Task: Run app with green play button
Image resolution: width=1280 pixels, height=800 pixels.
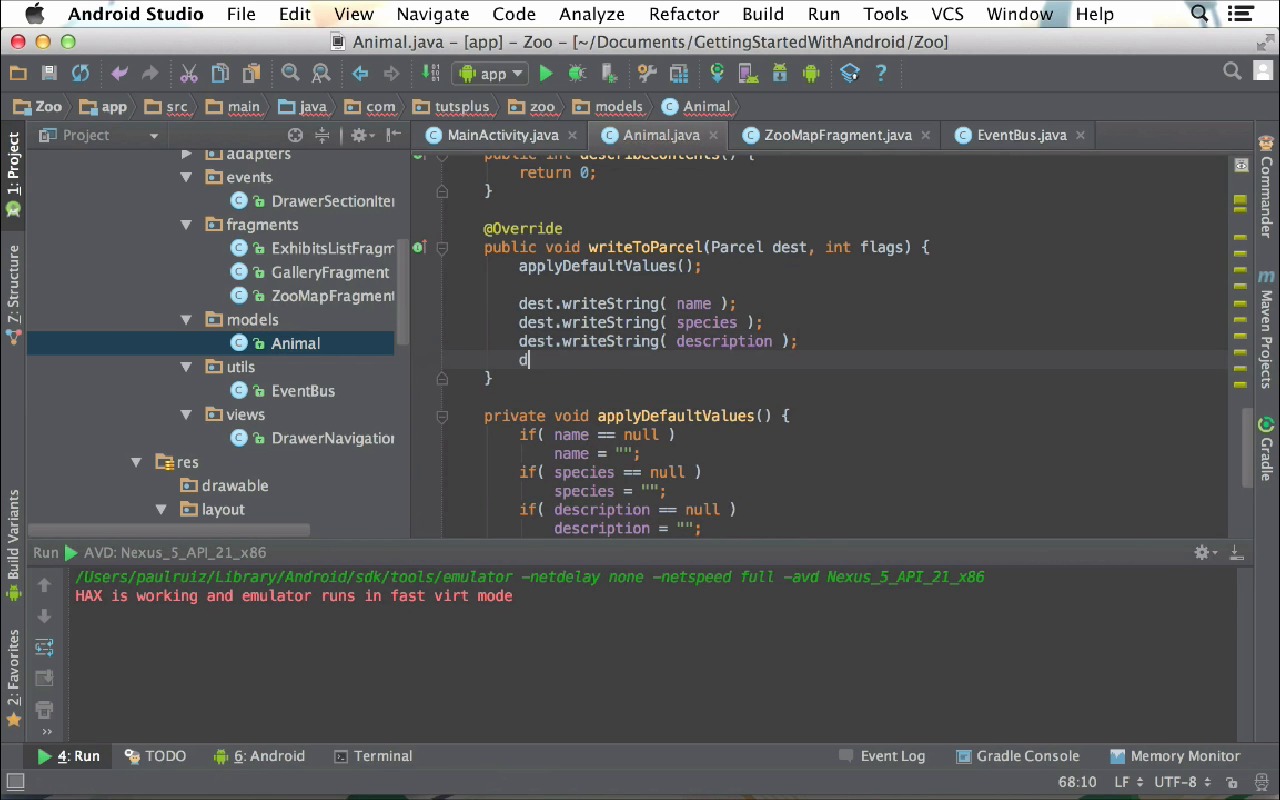Action: [546, 73]
